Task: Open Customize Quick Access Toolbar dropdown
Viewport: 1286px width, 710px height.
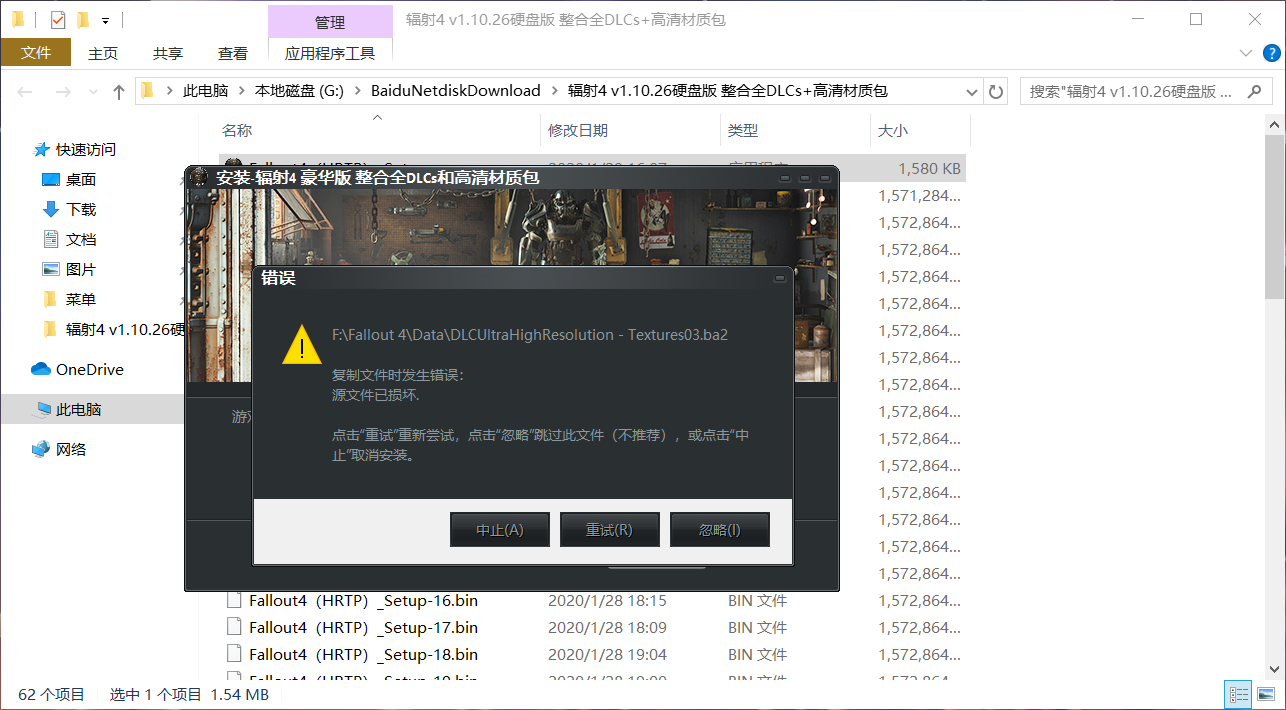Action: click(105, 20)
